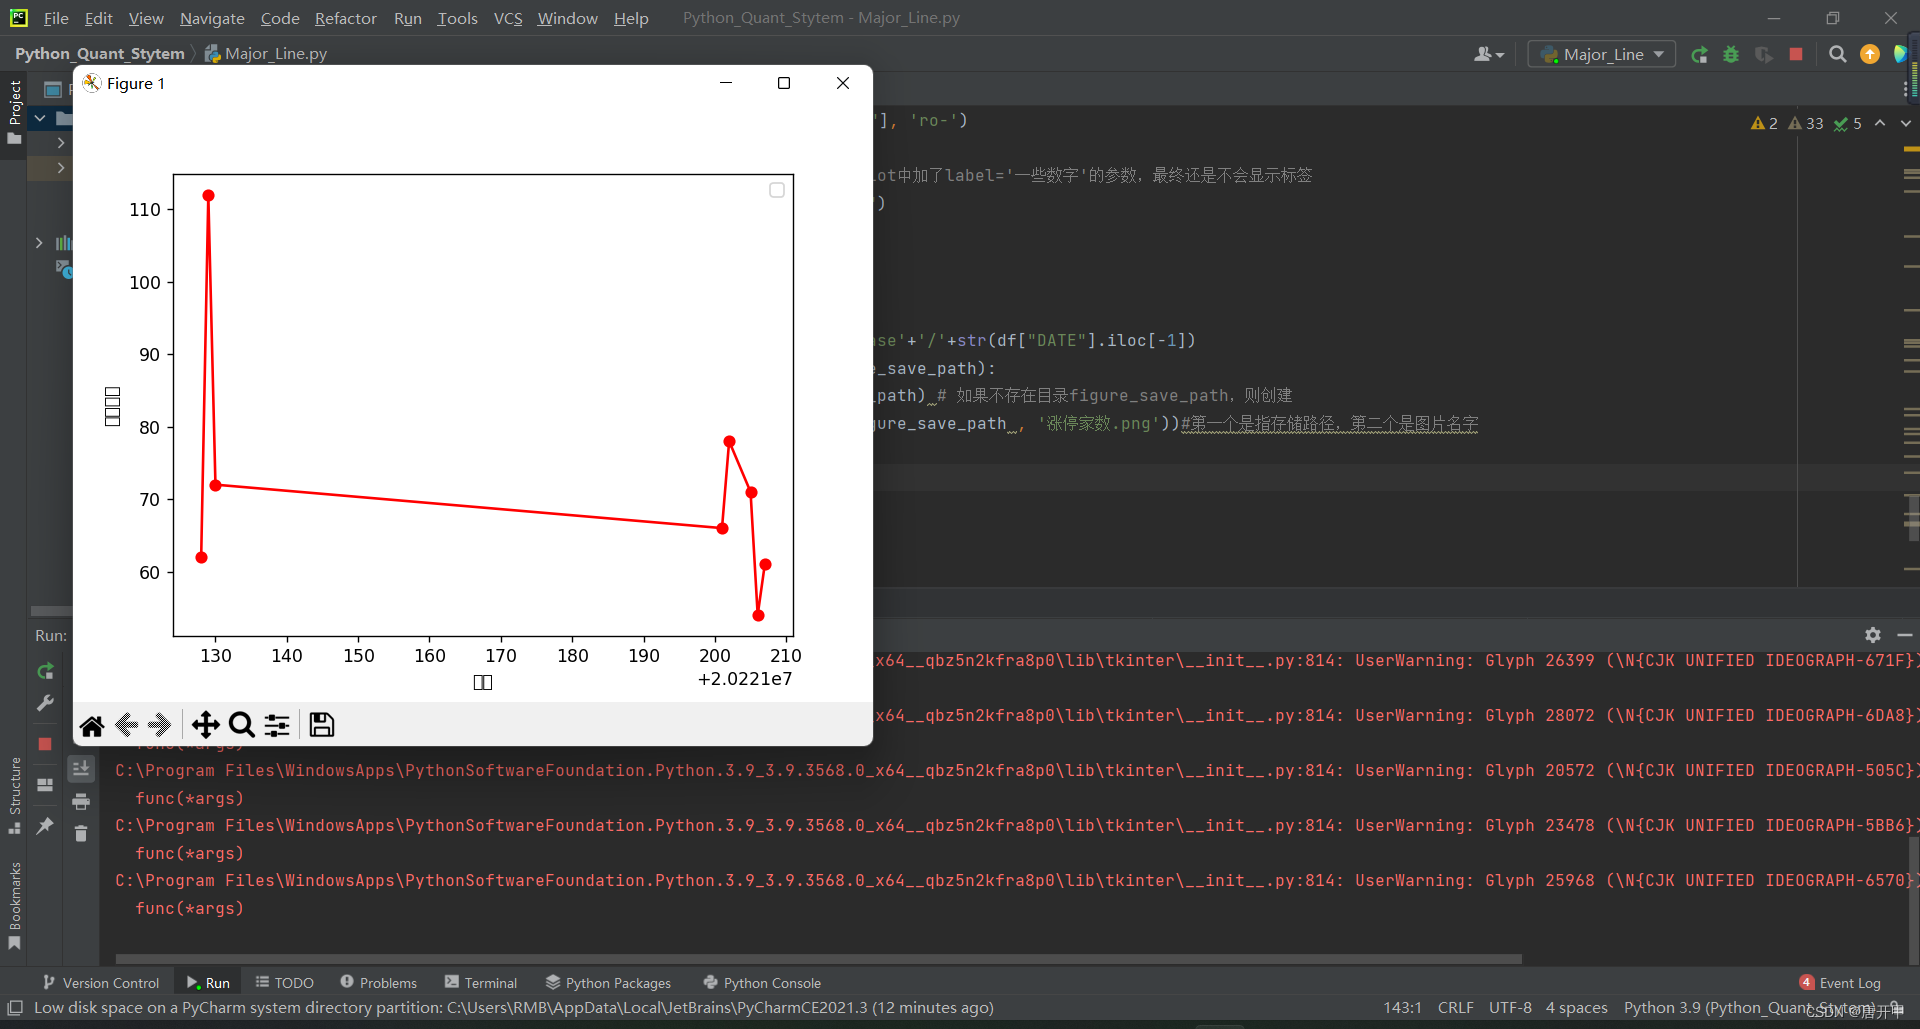
Task: Restore layout in the Run panel
Action: point(45,785)
